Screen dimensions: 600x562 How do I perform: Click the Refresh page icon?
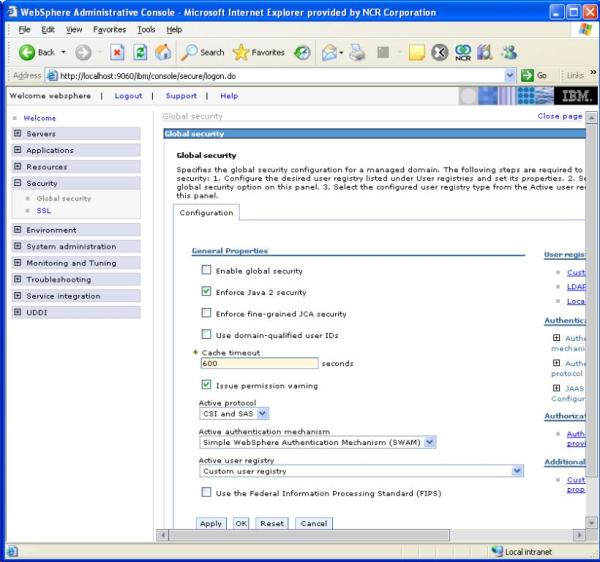pyautogui.click(x=140, y=52)
